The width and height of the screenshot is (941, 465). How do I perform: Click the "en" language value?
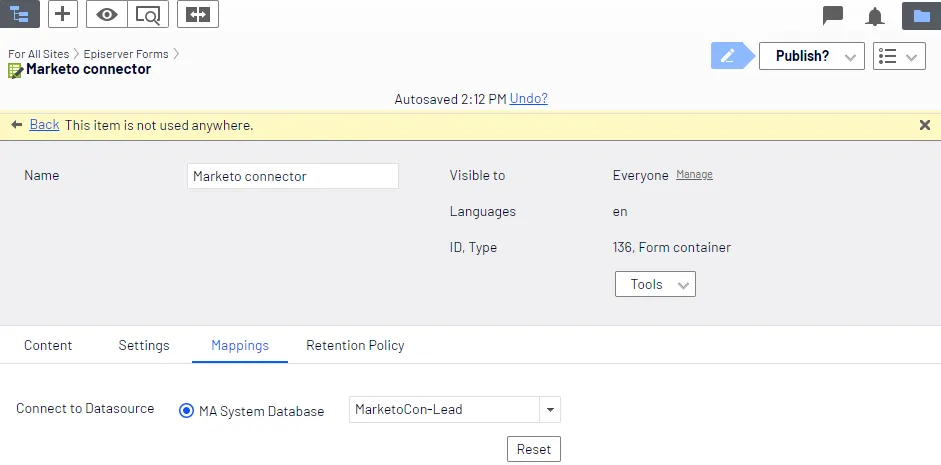click(620, 211)
